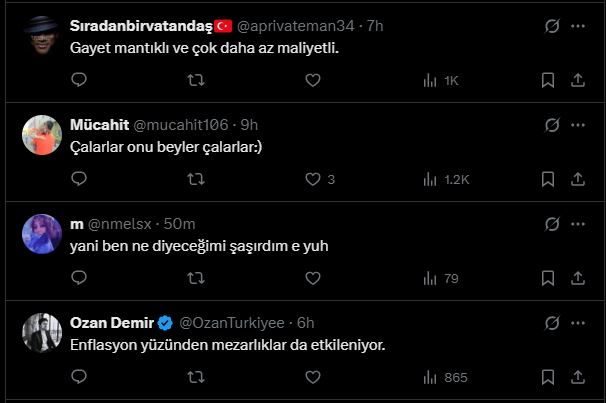Like Mücahit's tweet with 3 likes
The height and width of the screenshot is (403, 606).
pos(320,179)
